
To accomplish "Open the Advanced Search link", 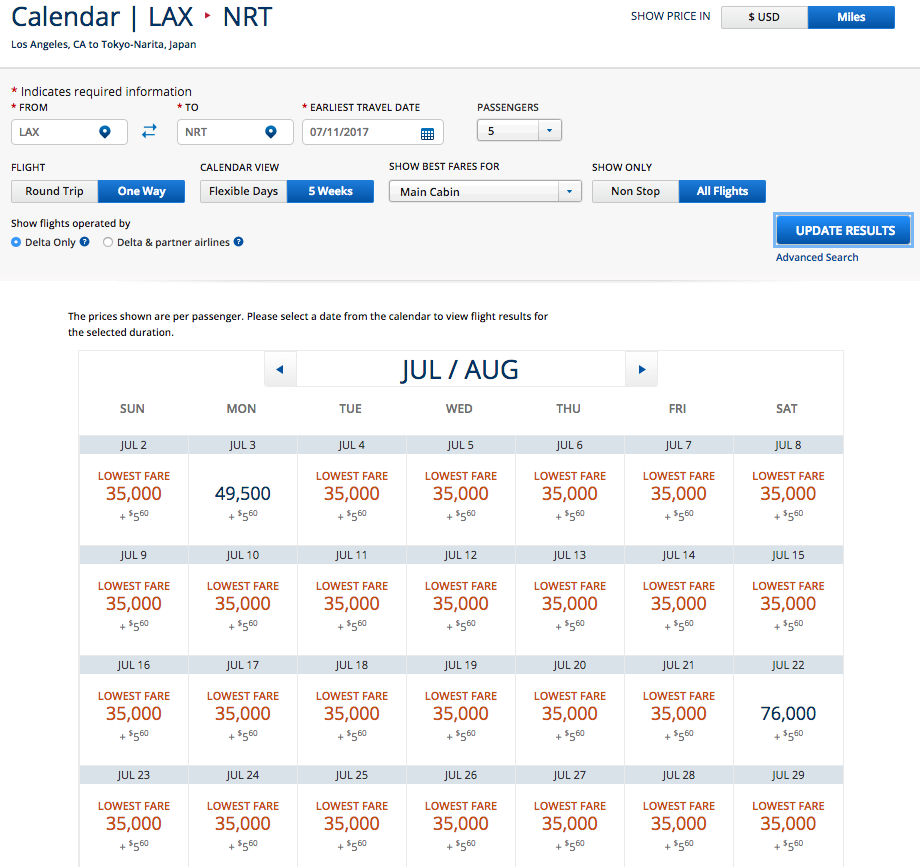I will [817, 257].
